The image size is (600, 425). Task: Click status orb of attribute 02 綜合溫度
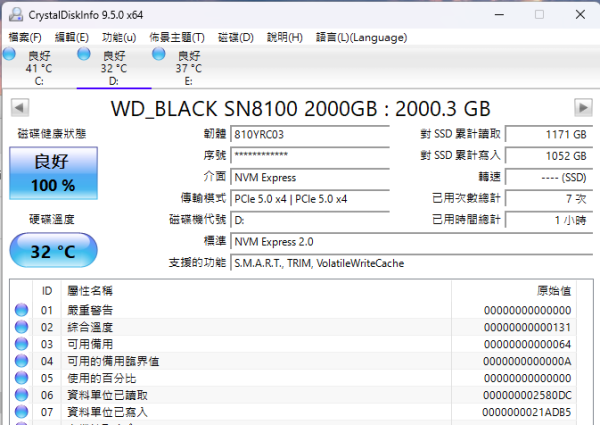21,327
